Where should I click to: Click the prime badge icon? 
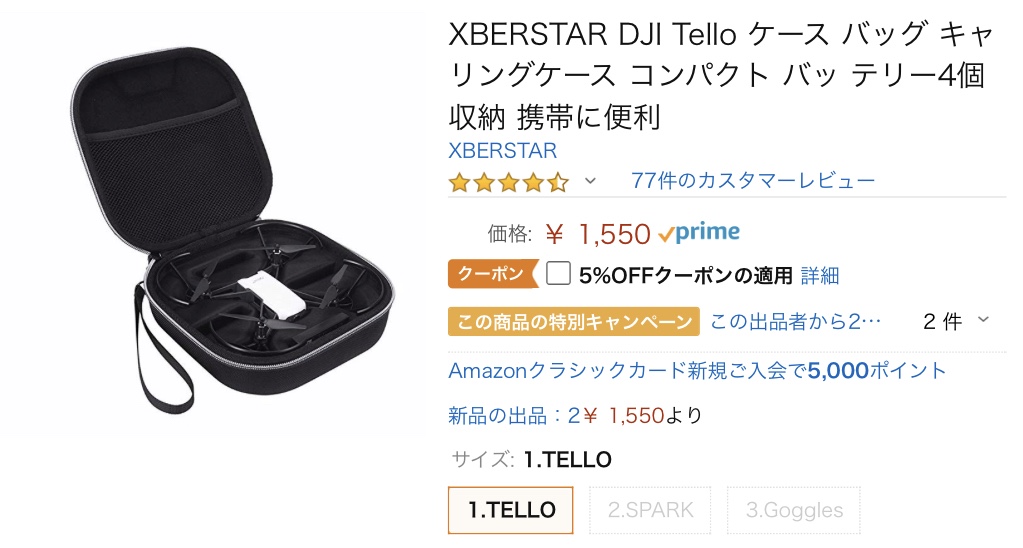699,233
